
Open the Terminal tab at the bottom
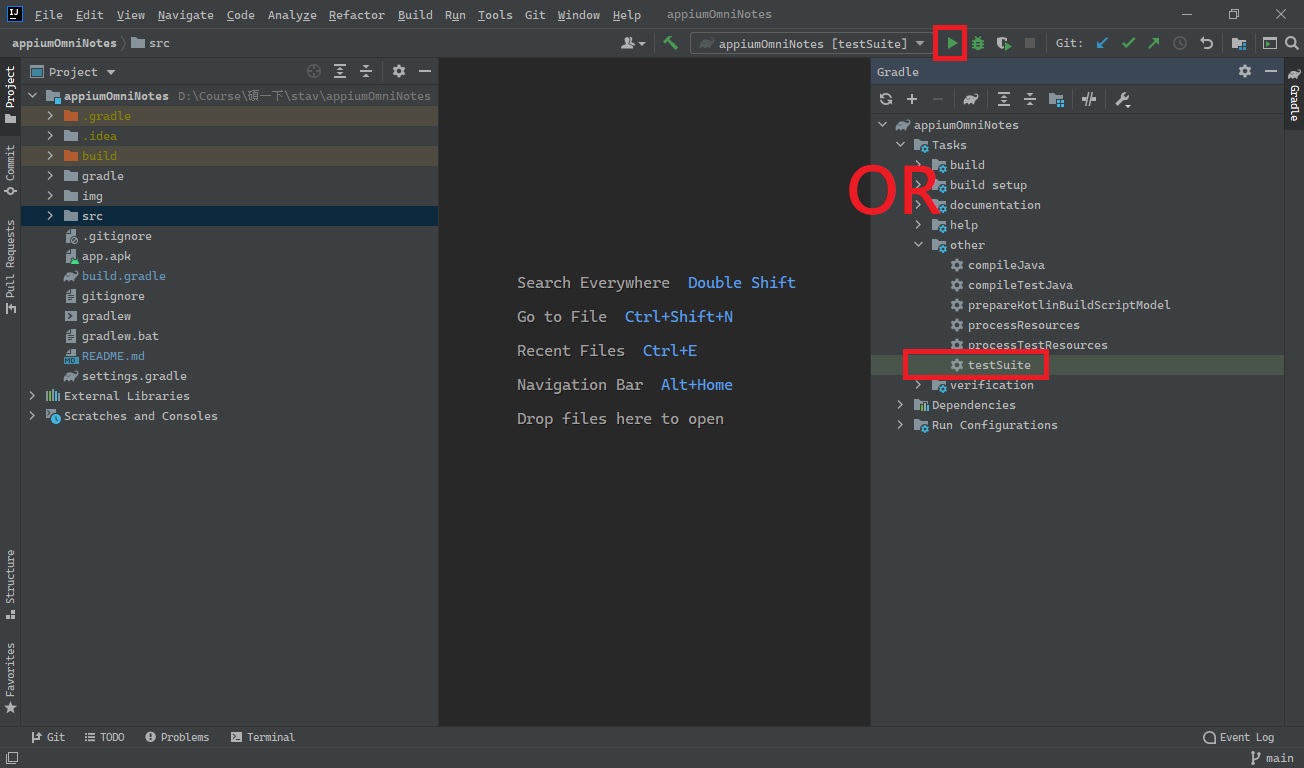click(262, 737)
